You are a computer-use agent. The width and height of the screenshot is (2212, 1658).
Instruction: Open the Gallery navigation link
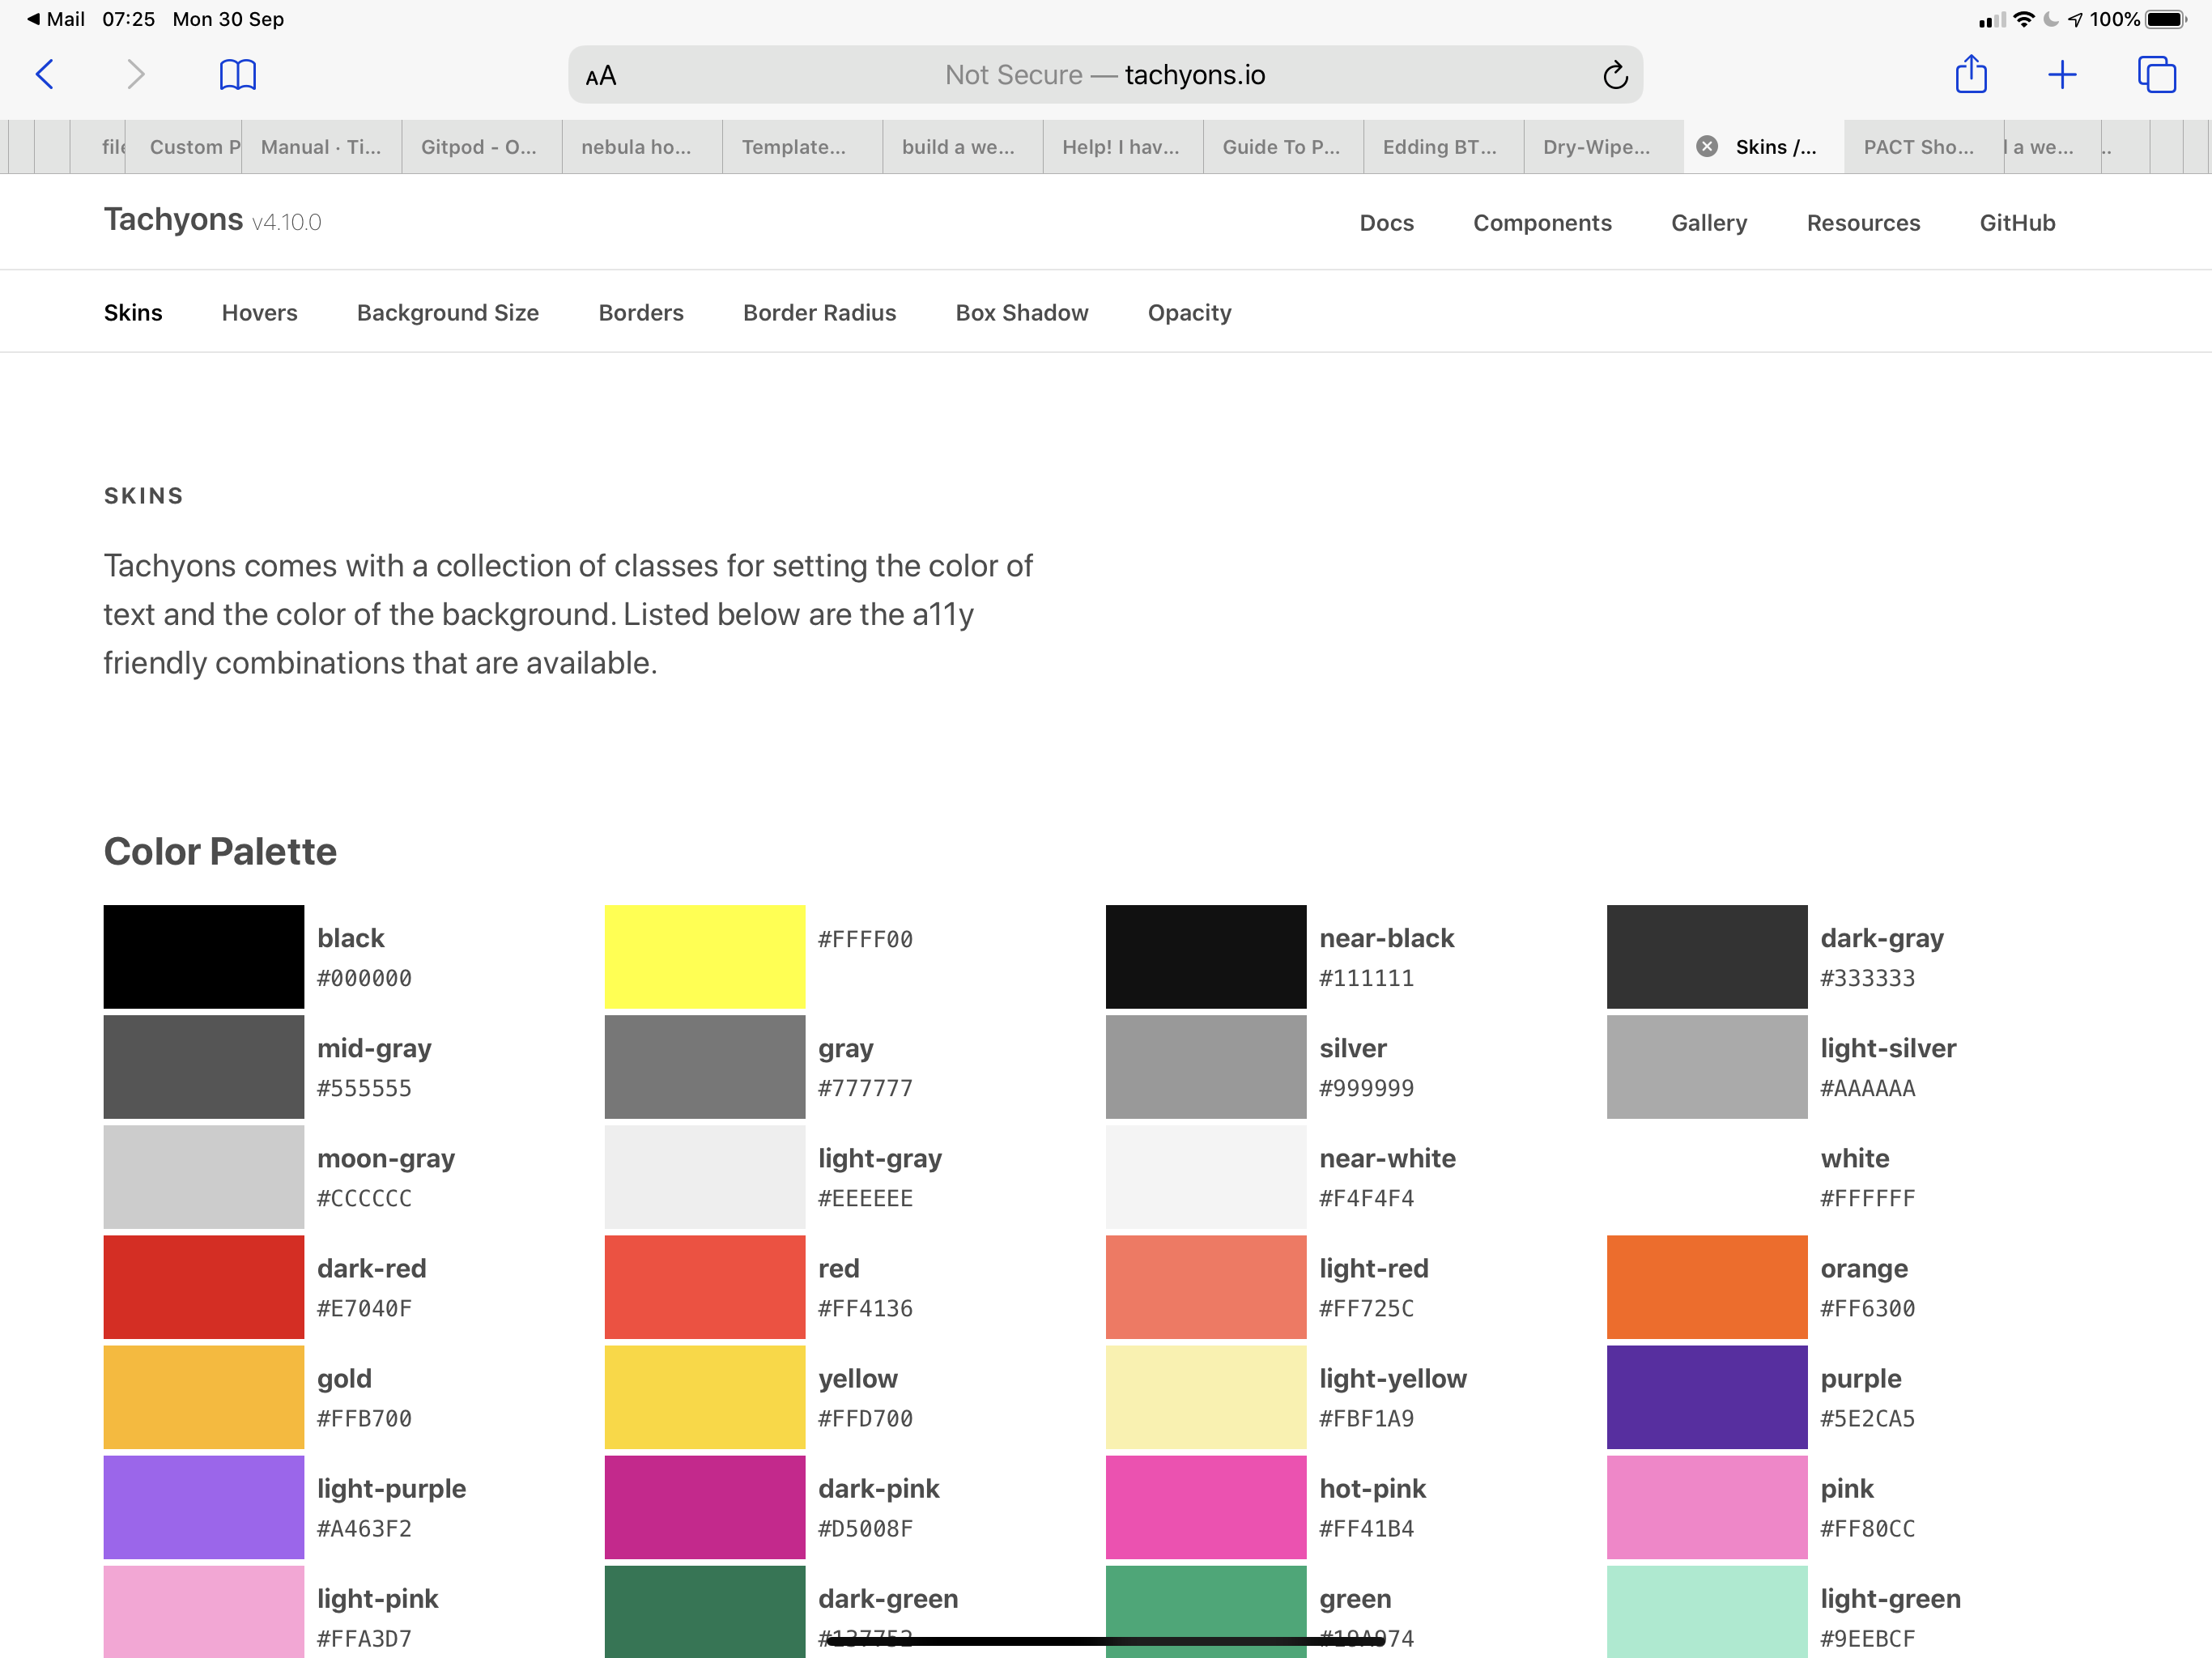1709,223
